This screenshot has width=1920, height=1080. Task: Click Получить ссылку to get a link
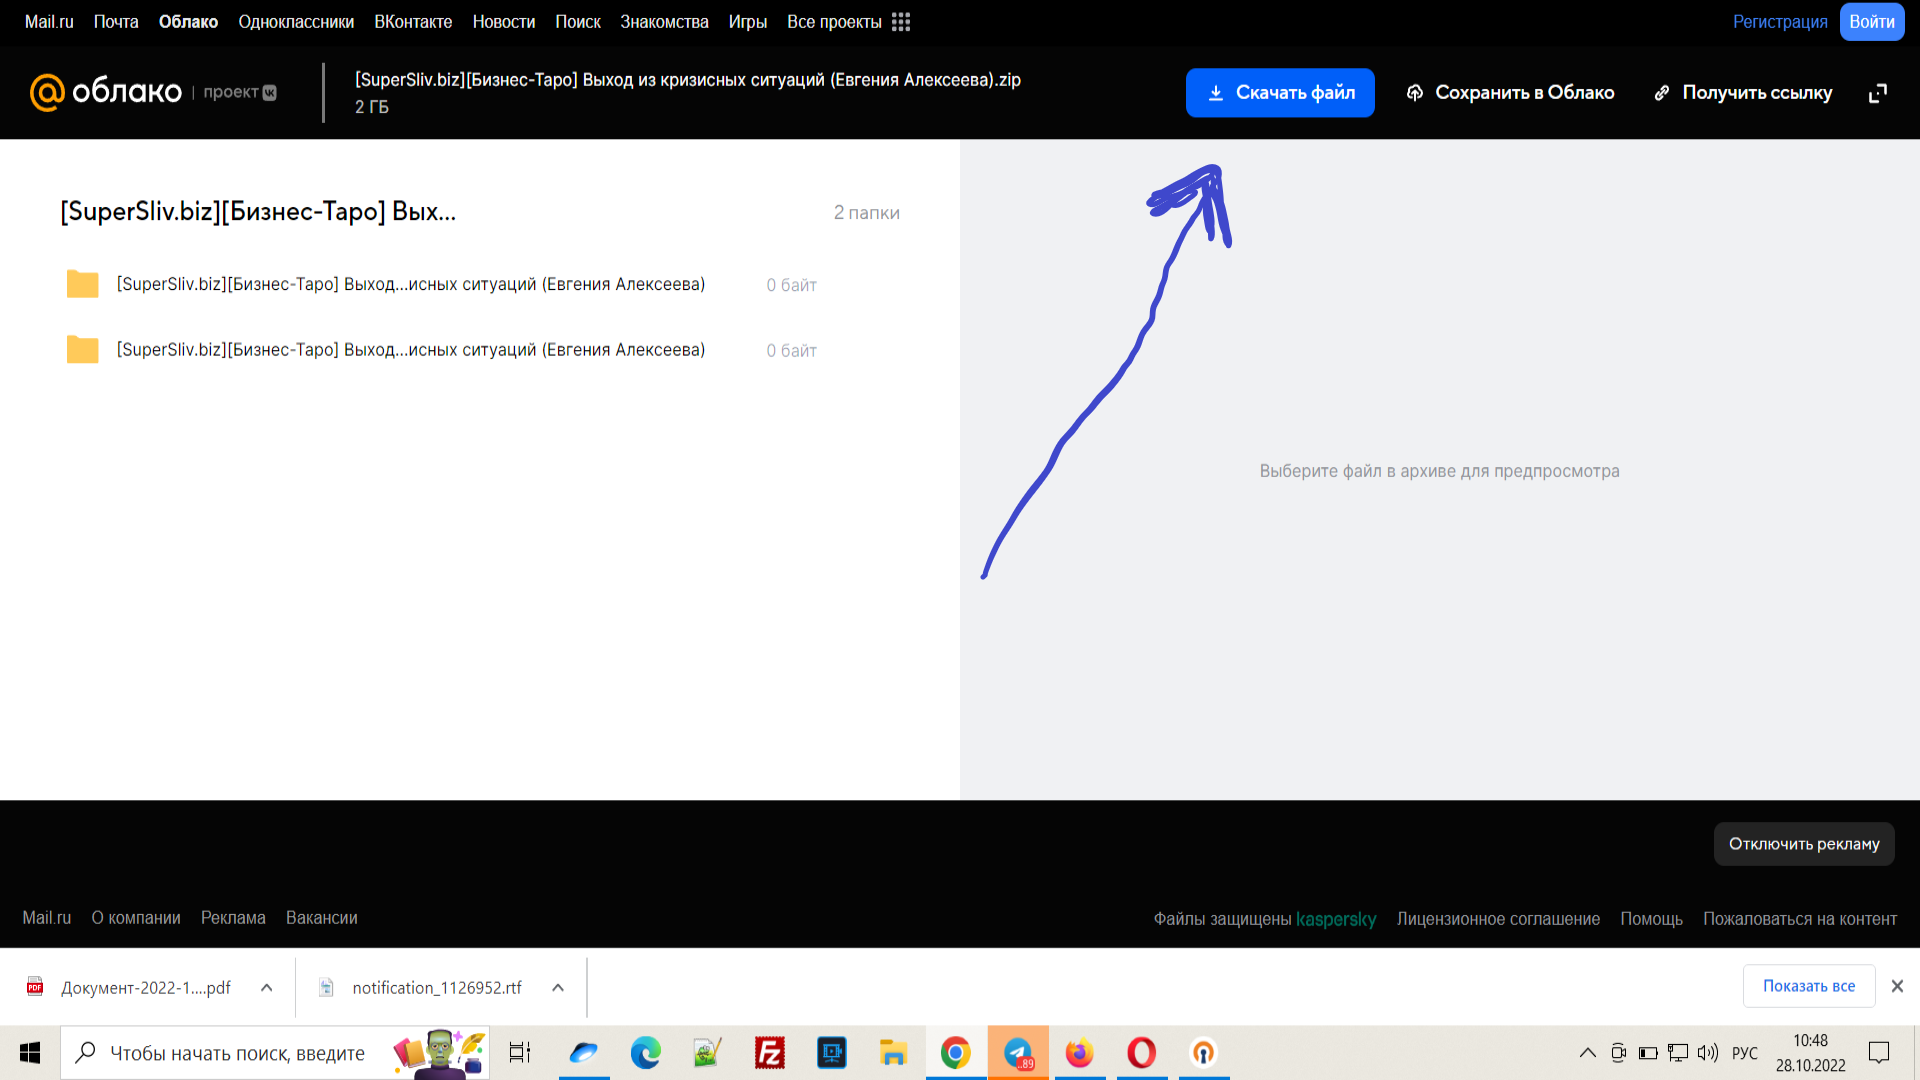pos(1743,93)
